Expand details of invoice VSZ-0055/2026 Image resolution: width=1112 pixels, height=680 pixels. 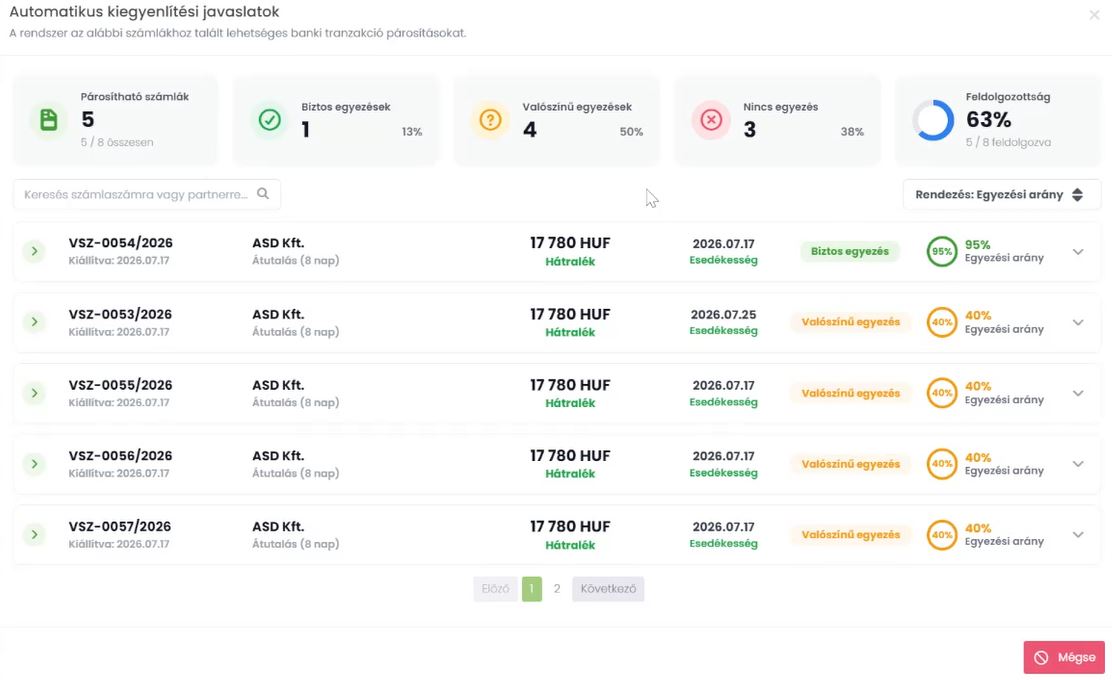[x=1078, y=394]
